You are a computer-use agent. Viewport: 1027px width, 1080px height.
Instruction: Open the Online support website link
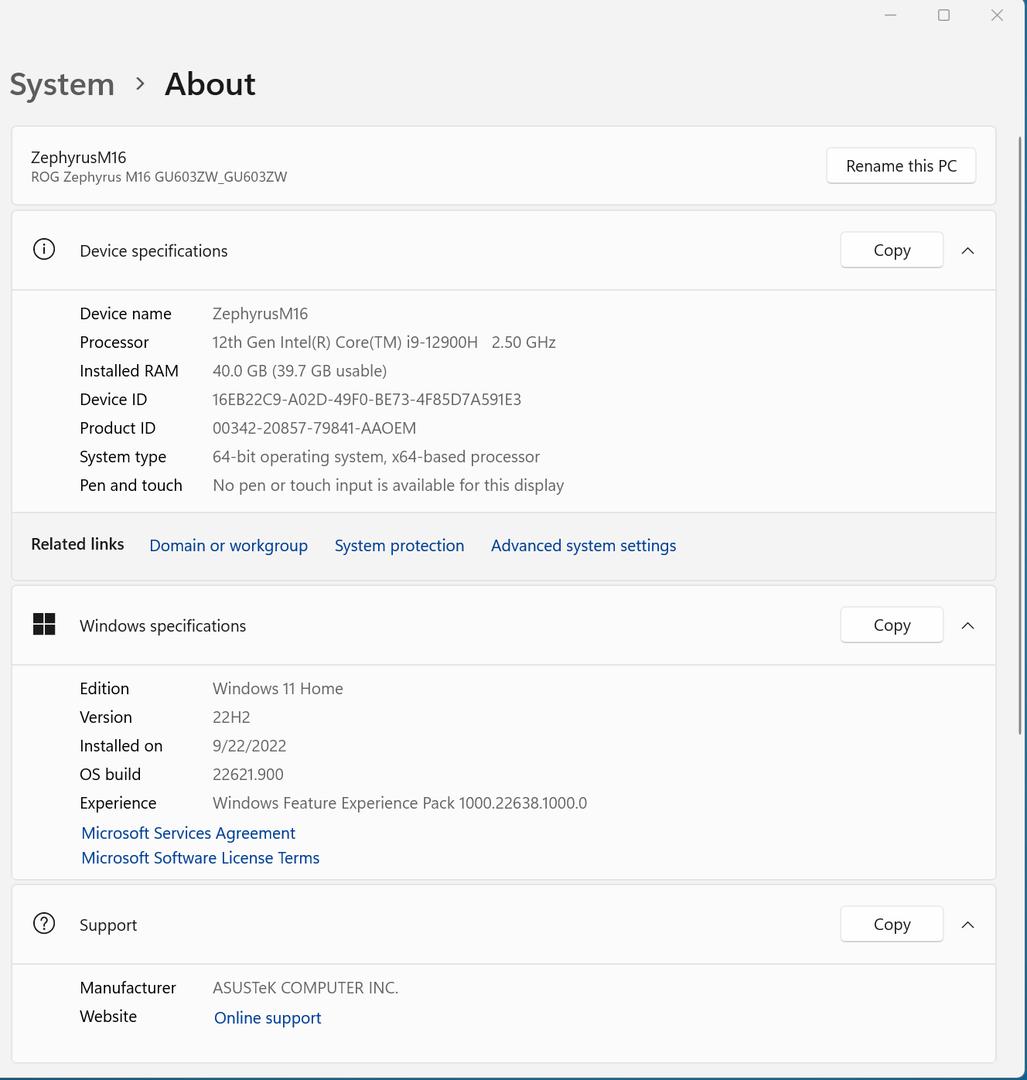[x=267, y=1017]
